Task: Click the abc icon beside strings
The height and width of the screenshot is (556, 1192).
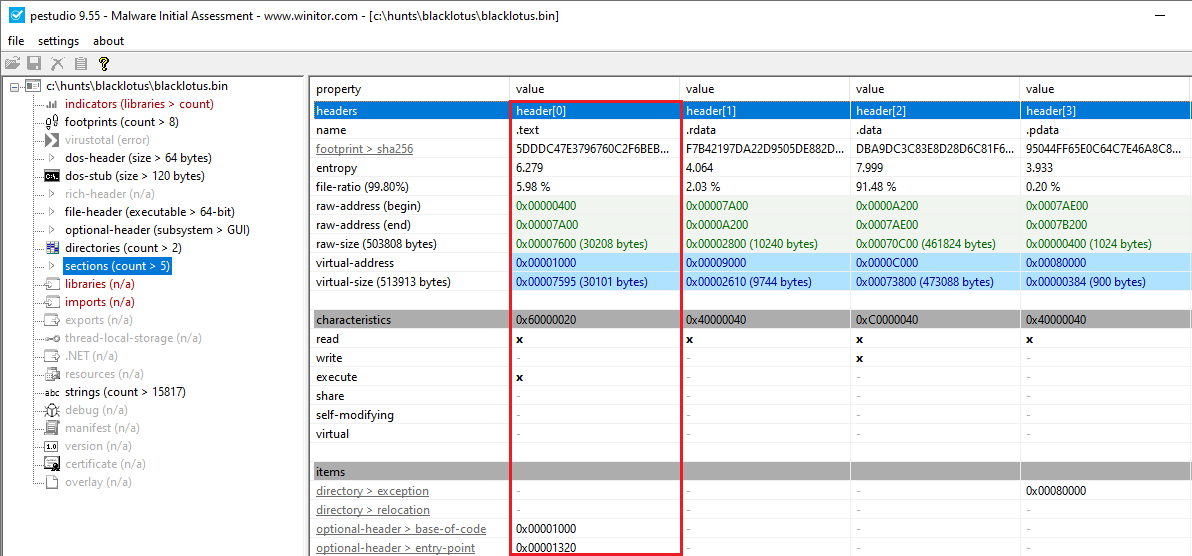Action: (52, 392)
